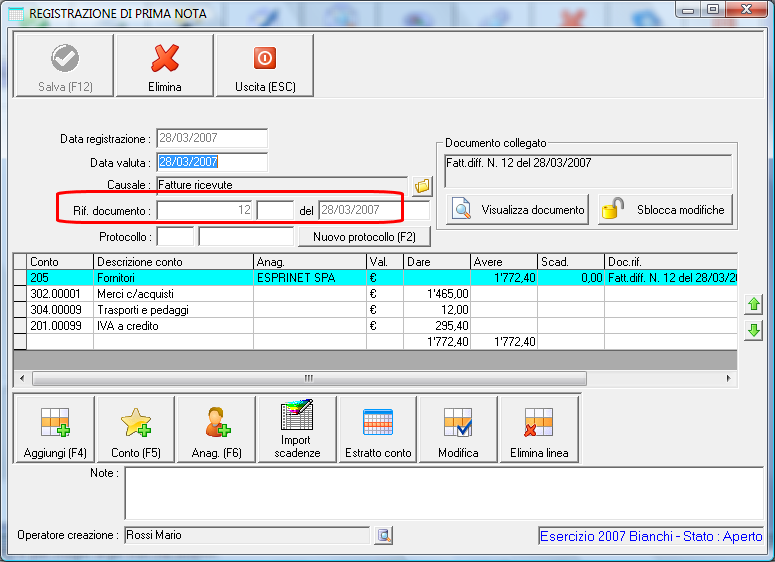
Task: Select row 201.00099 IVA a credito
Action: coord(376,326)
